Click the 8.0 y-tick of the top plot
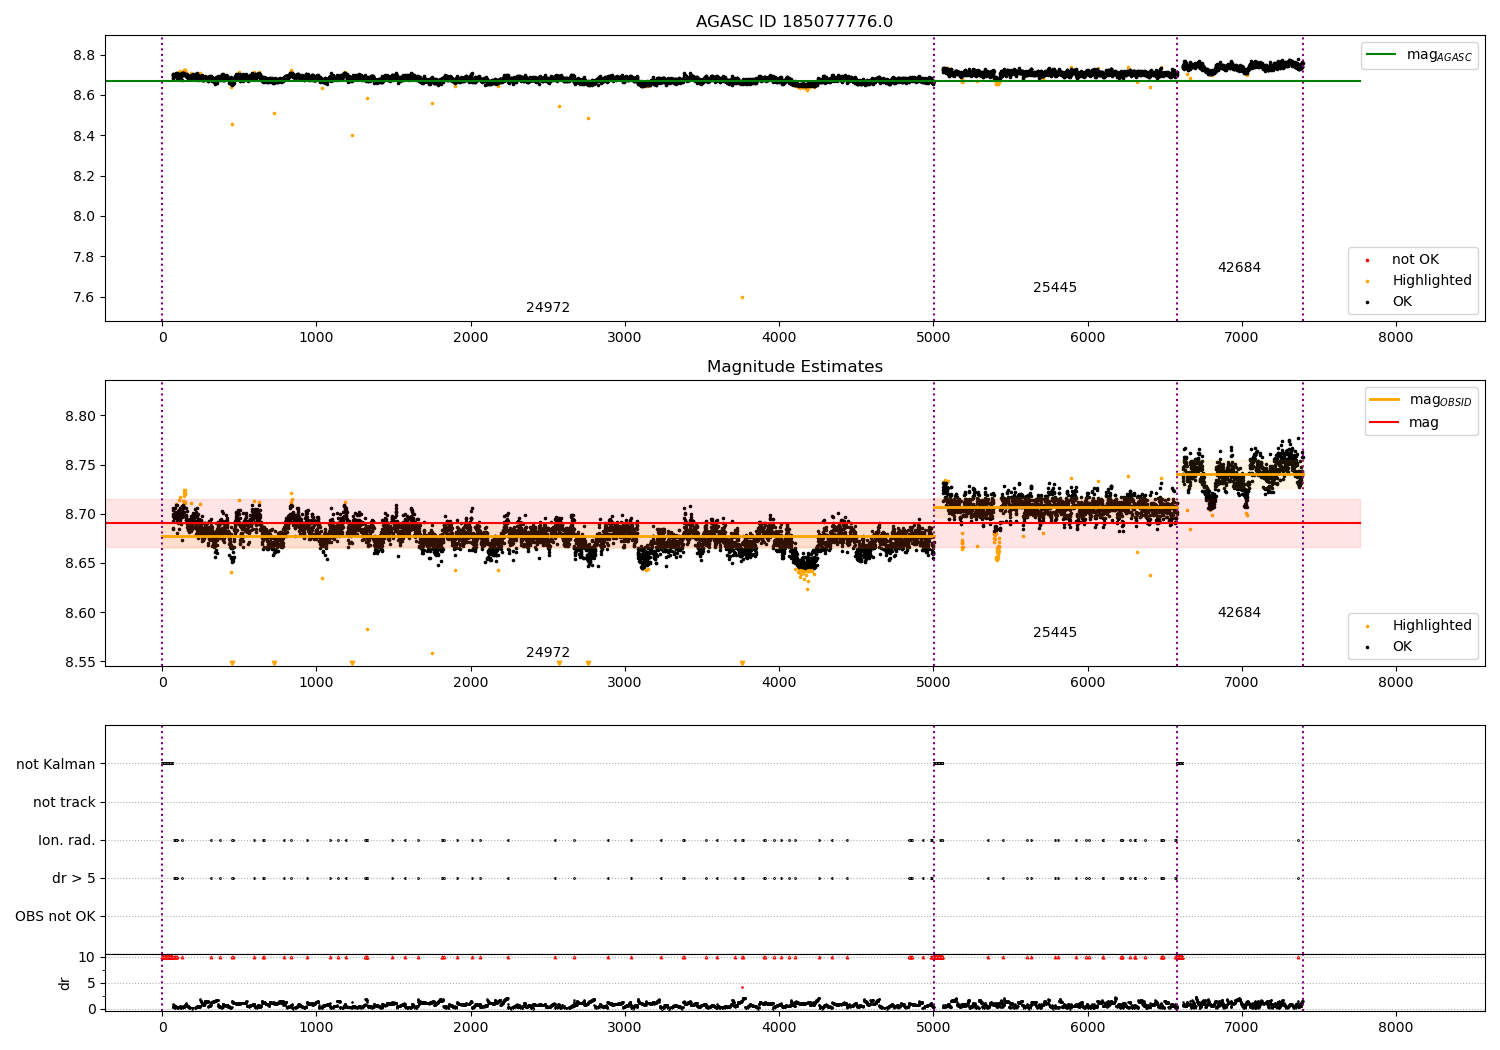 tap(84, 217)
